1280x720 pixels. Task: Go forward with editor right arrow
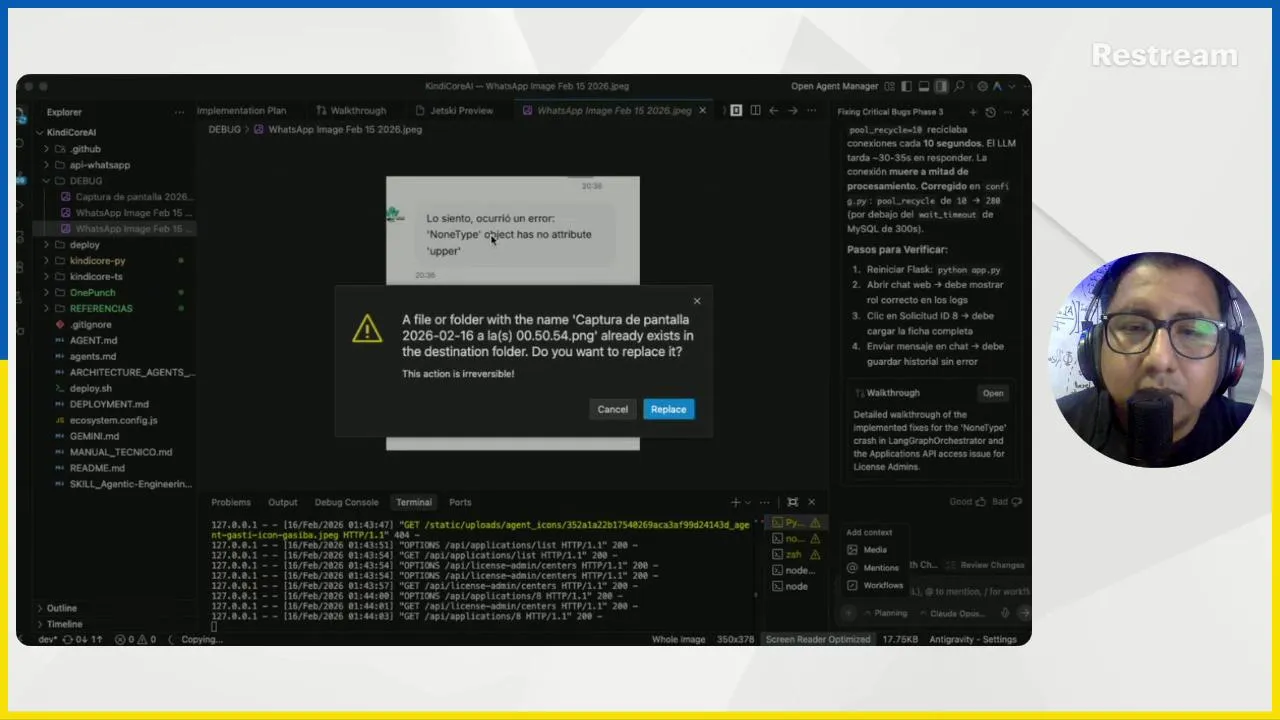pyautogui.click(x=792, y=111)
